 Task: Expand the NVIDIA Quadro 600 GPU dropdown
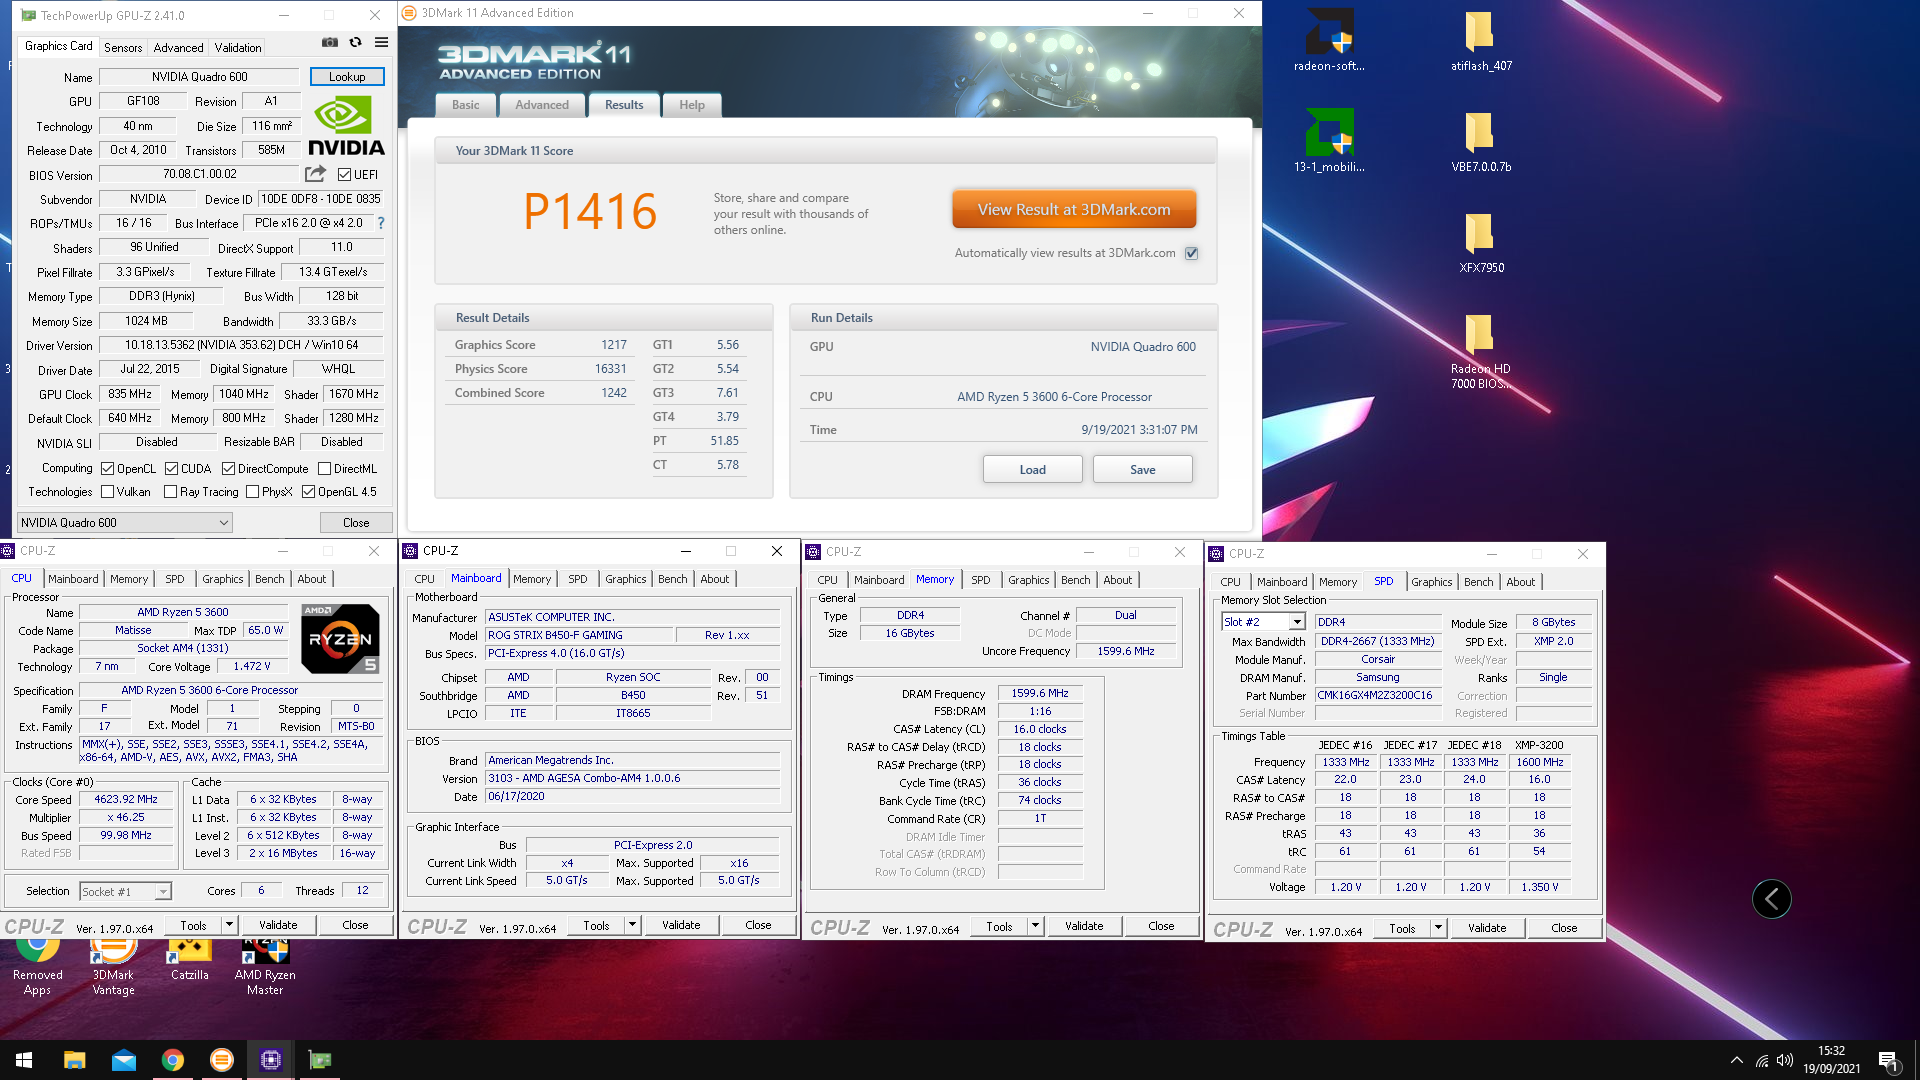[x=124, y=522]
